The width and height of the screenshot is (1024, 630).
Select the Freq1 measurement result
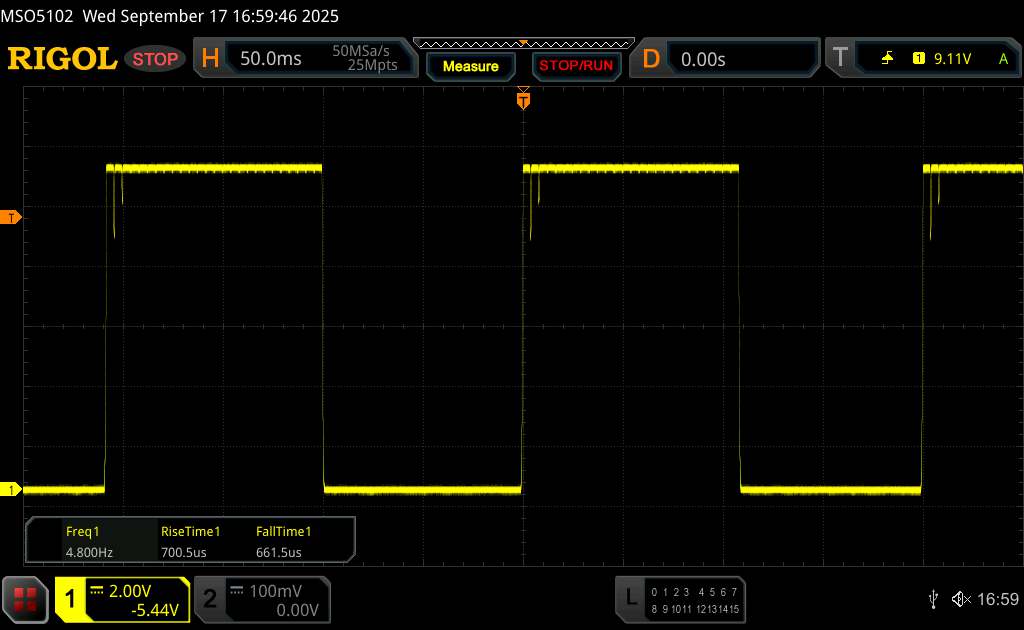(x=87, y=541)
